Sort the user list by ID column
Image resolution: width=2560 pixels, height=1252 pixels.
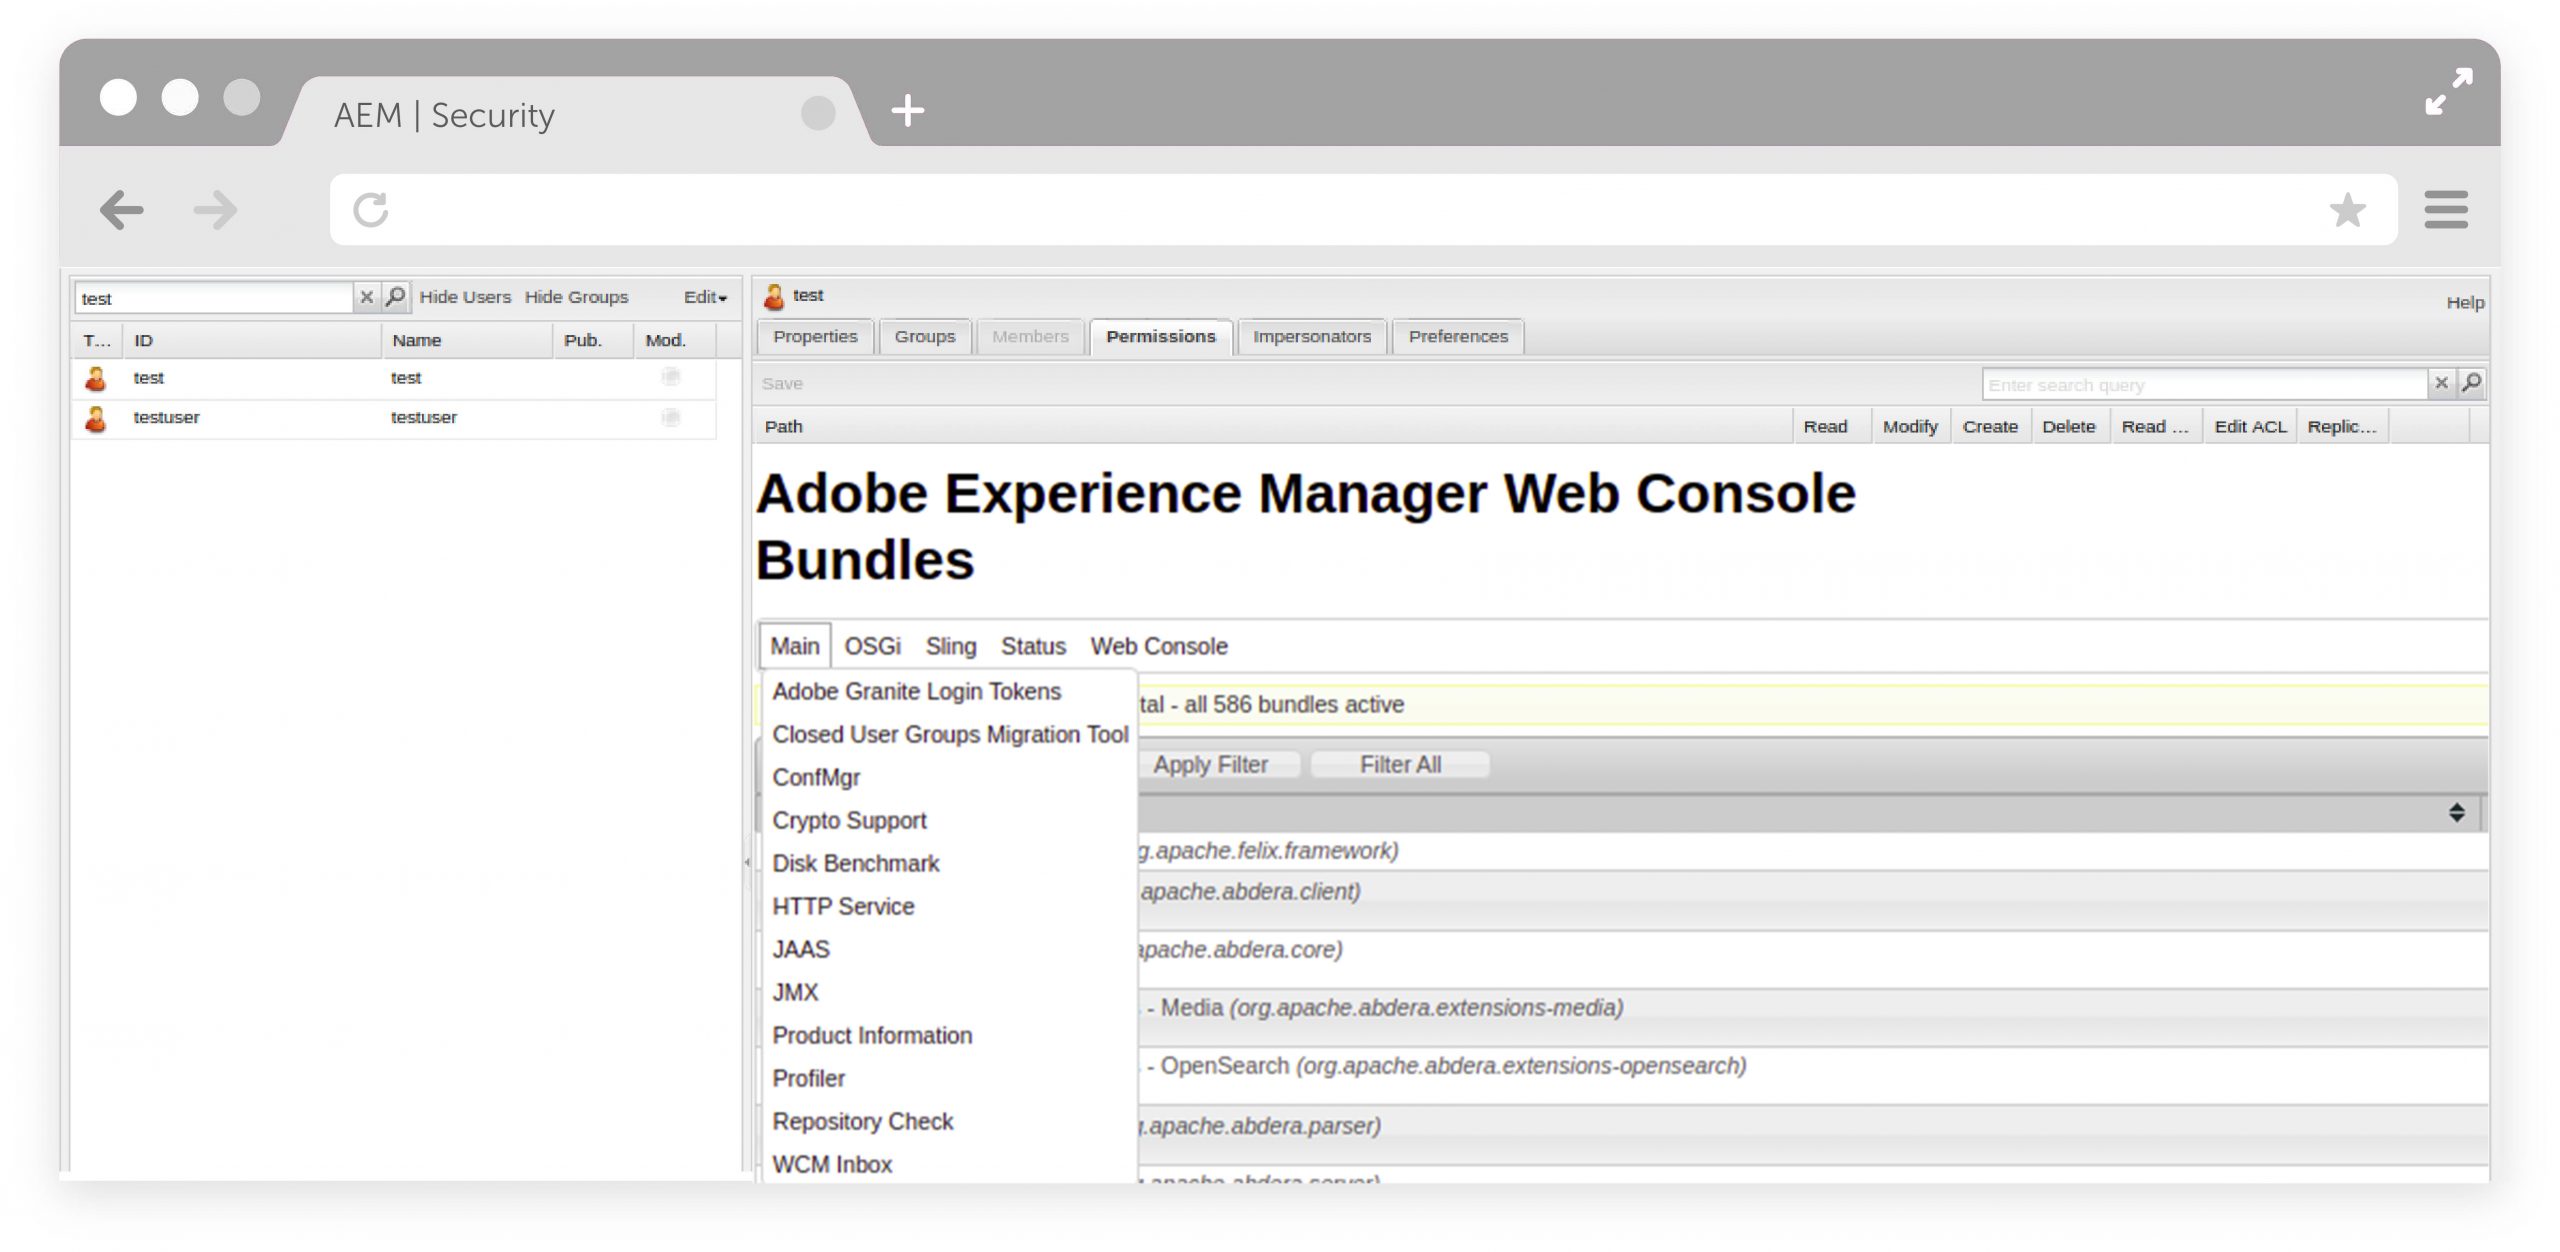251,341
